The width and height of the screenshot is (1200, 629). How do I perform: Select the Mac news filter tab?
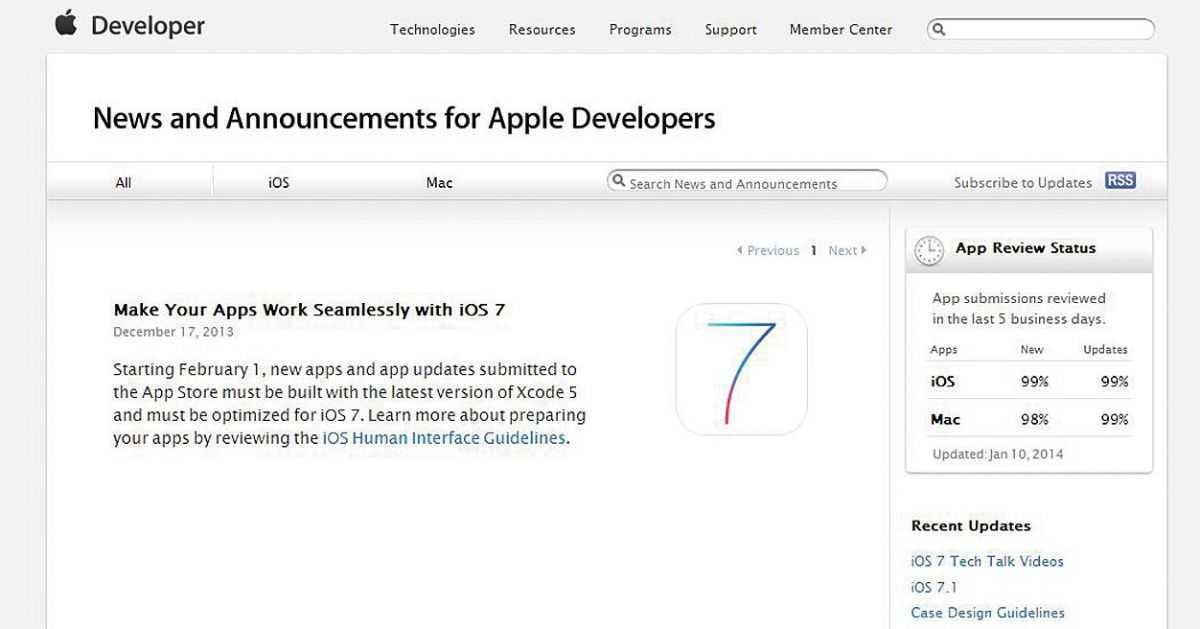click(x=439, y=183)
